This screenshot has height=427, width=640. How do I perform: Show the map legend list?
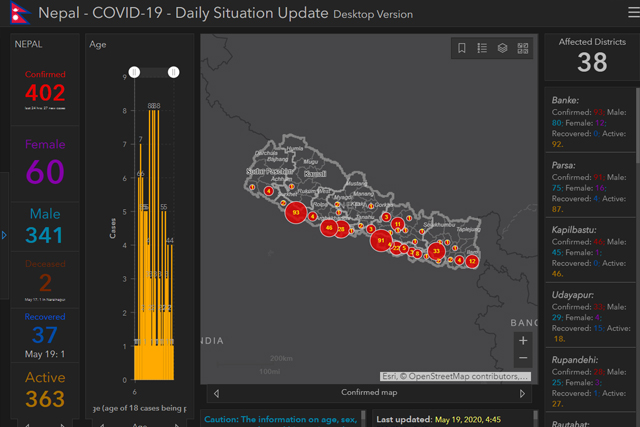(482, 48)
